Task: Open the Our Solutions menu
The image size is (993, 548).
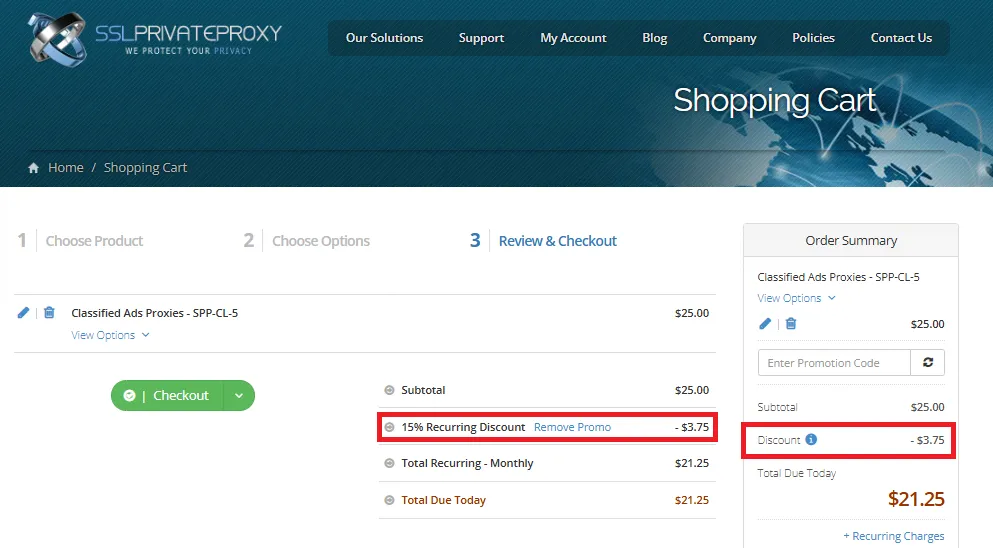Action: point(384,38)
